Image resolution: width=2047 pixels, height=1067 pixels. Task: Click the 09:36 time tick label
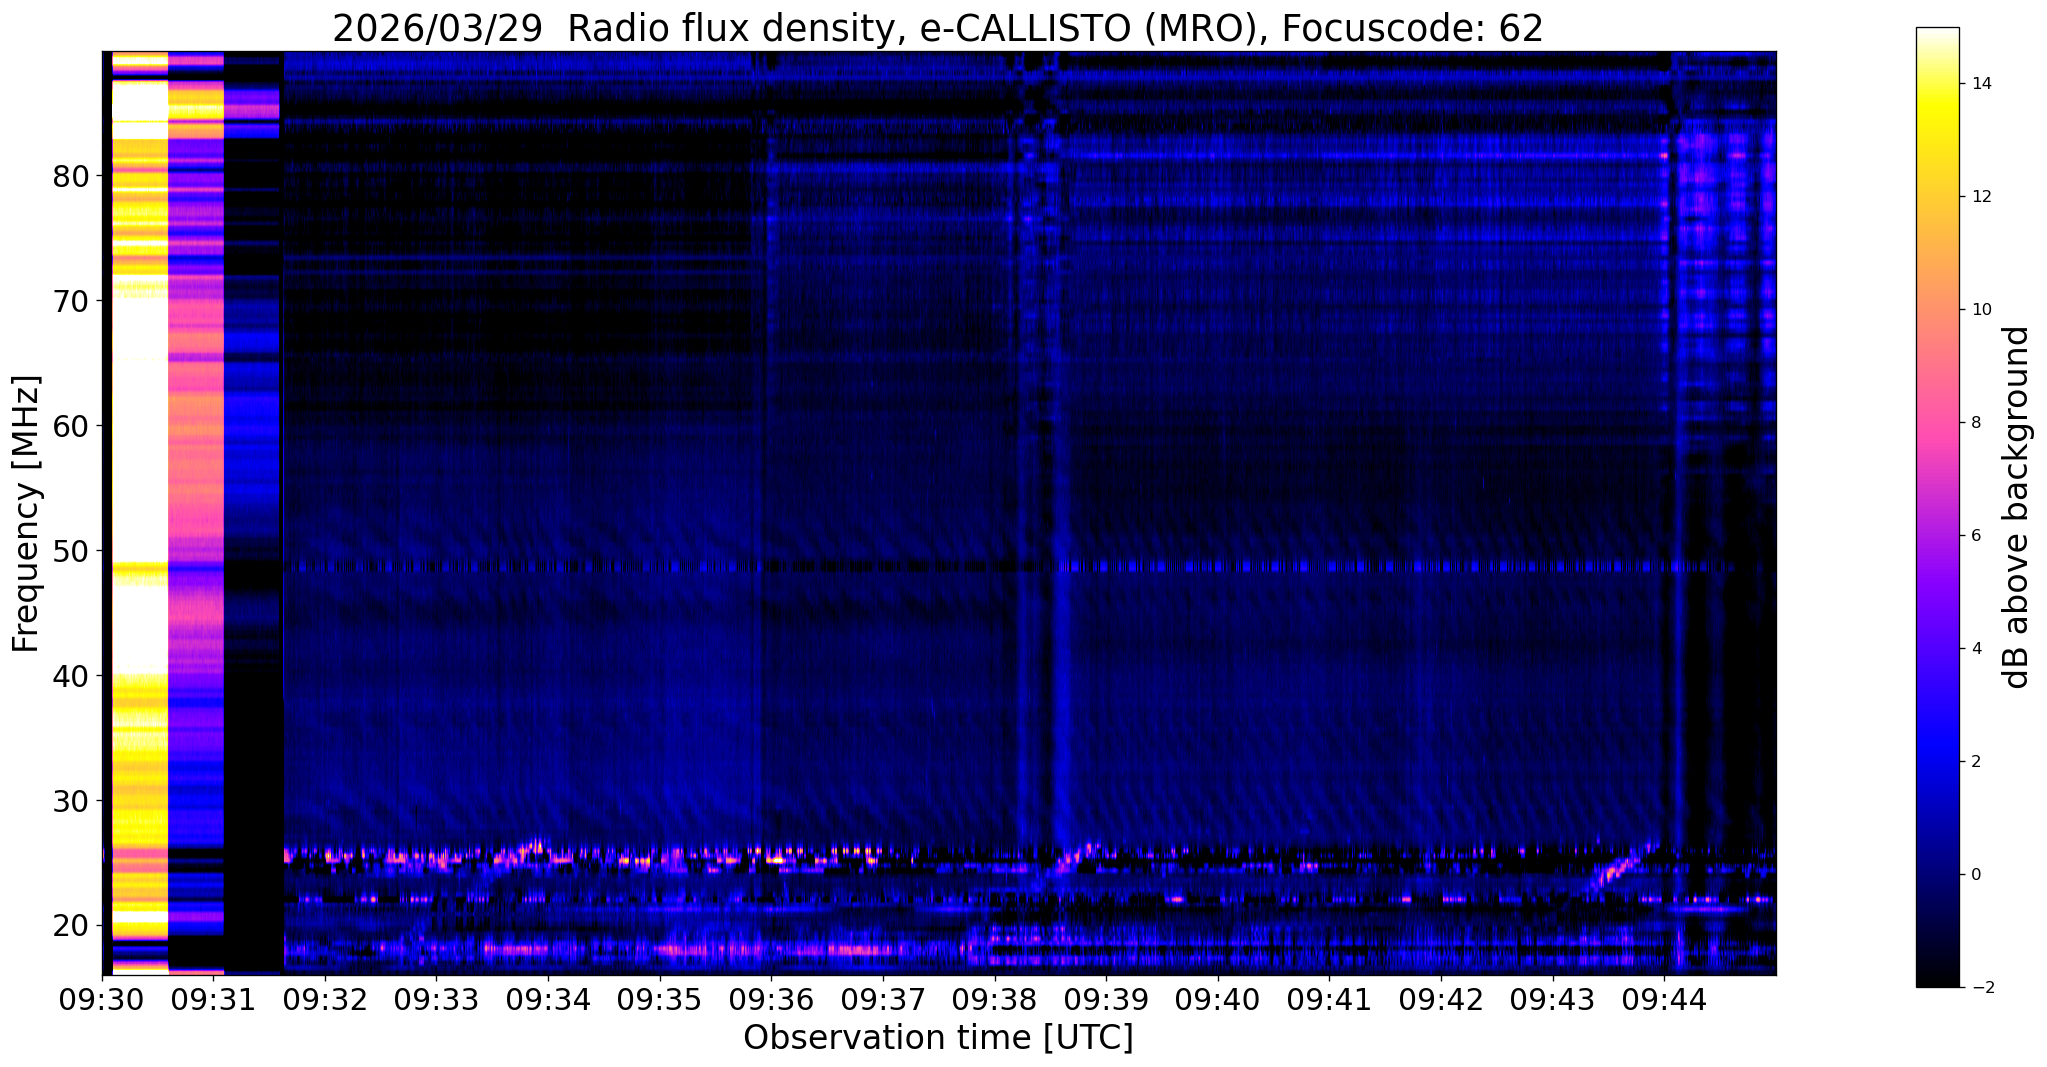click(772, 998)
